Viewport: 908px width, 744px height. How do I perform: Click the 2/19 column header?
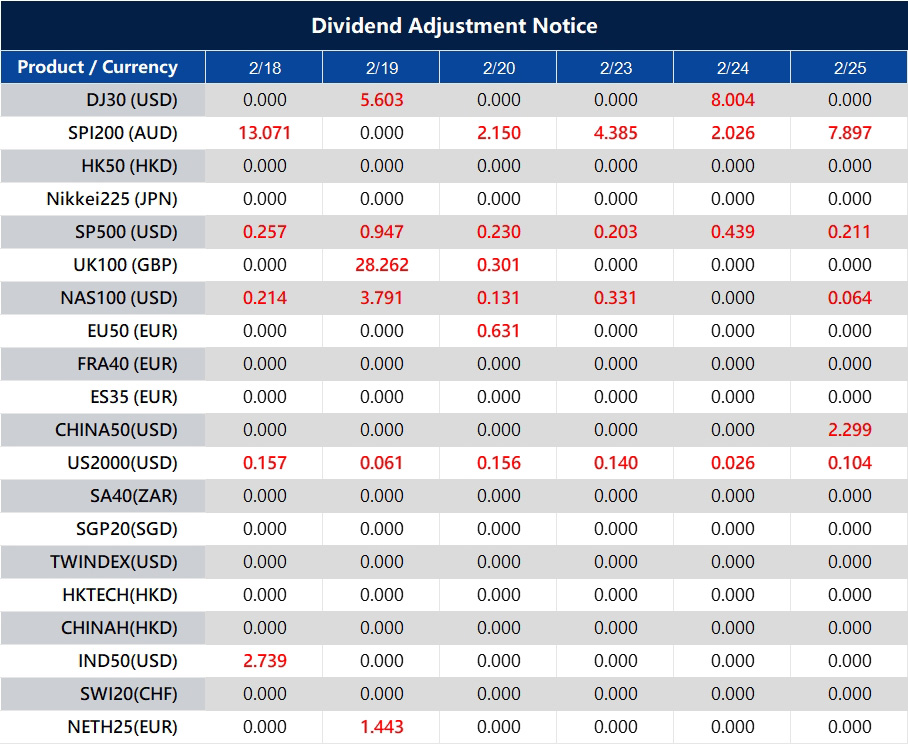coord(380,67)
